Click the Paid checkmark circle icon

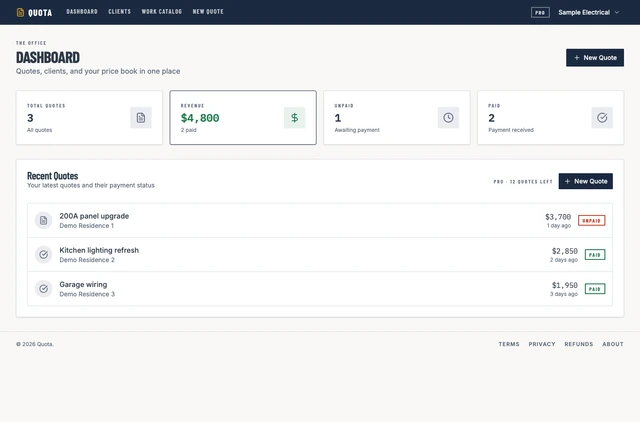[602, 118]
